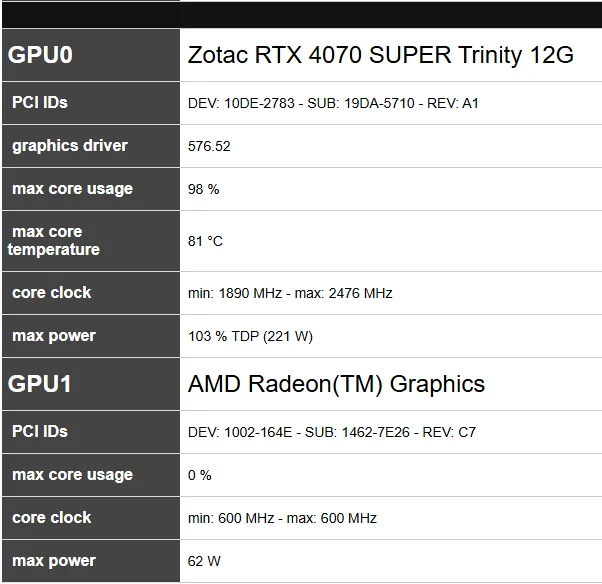Select the 0 % max core usage value
The height and width of the screenshot is (584, 602).
(200, 475)
